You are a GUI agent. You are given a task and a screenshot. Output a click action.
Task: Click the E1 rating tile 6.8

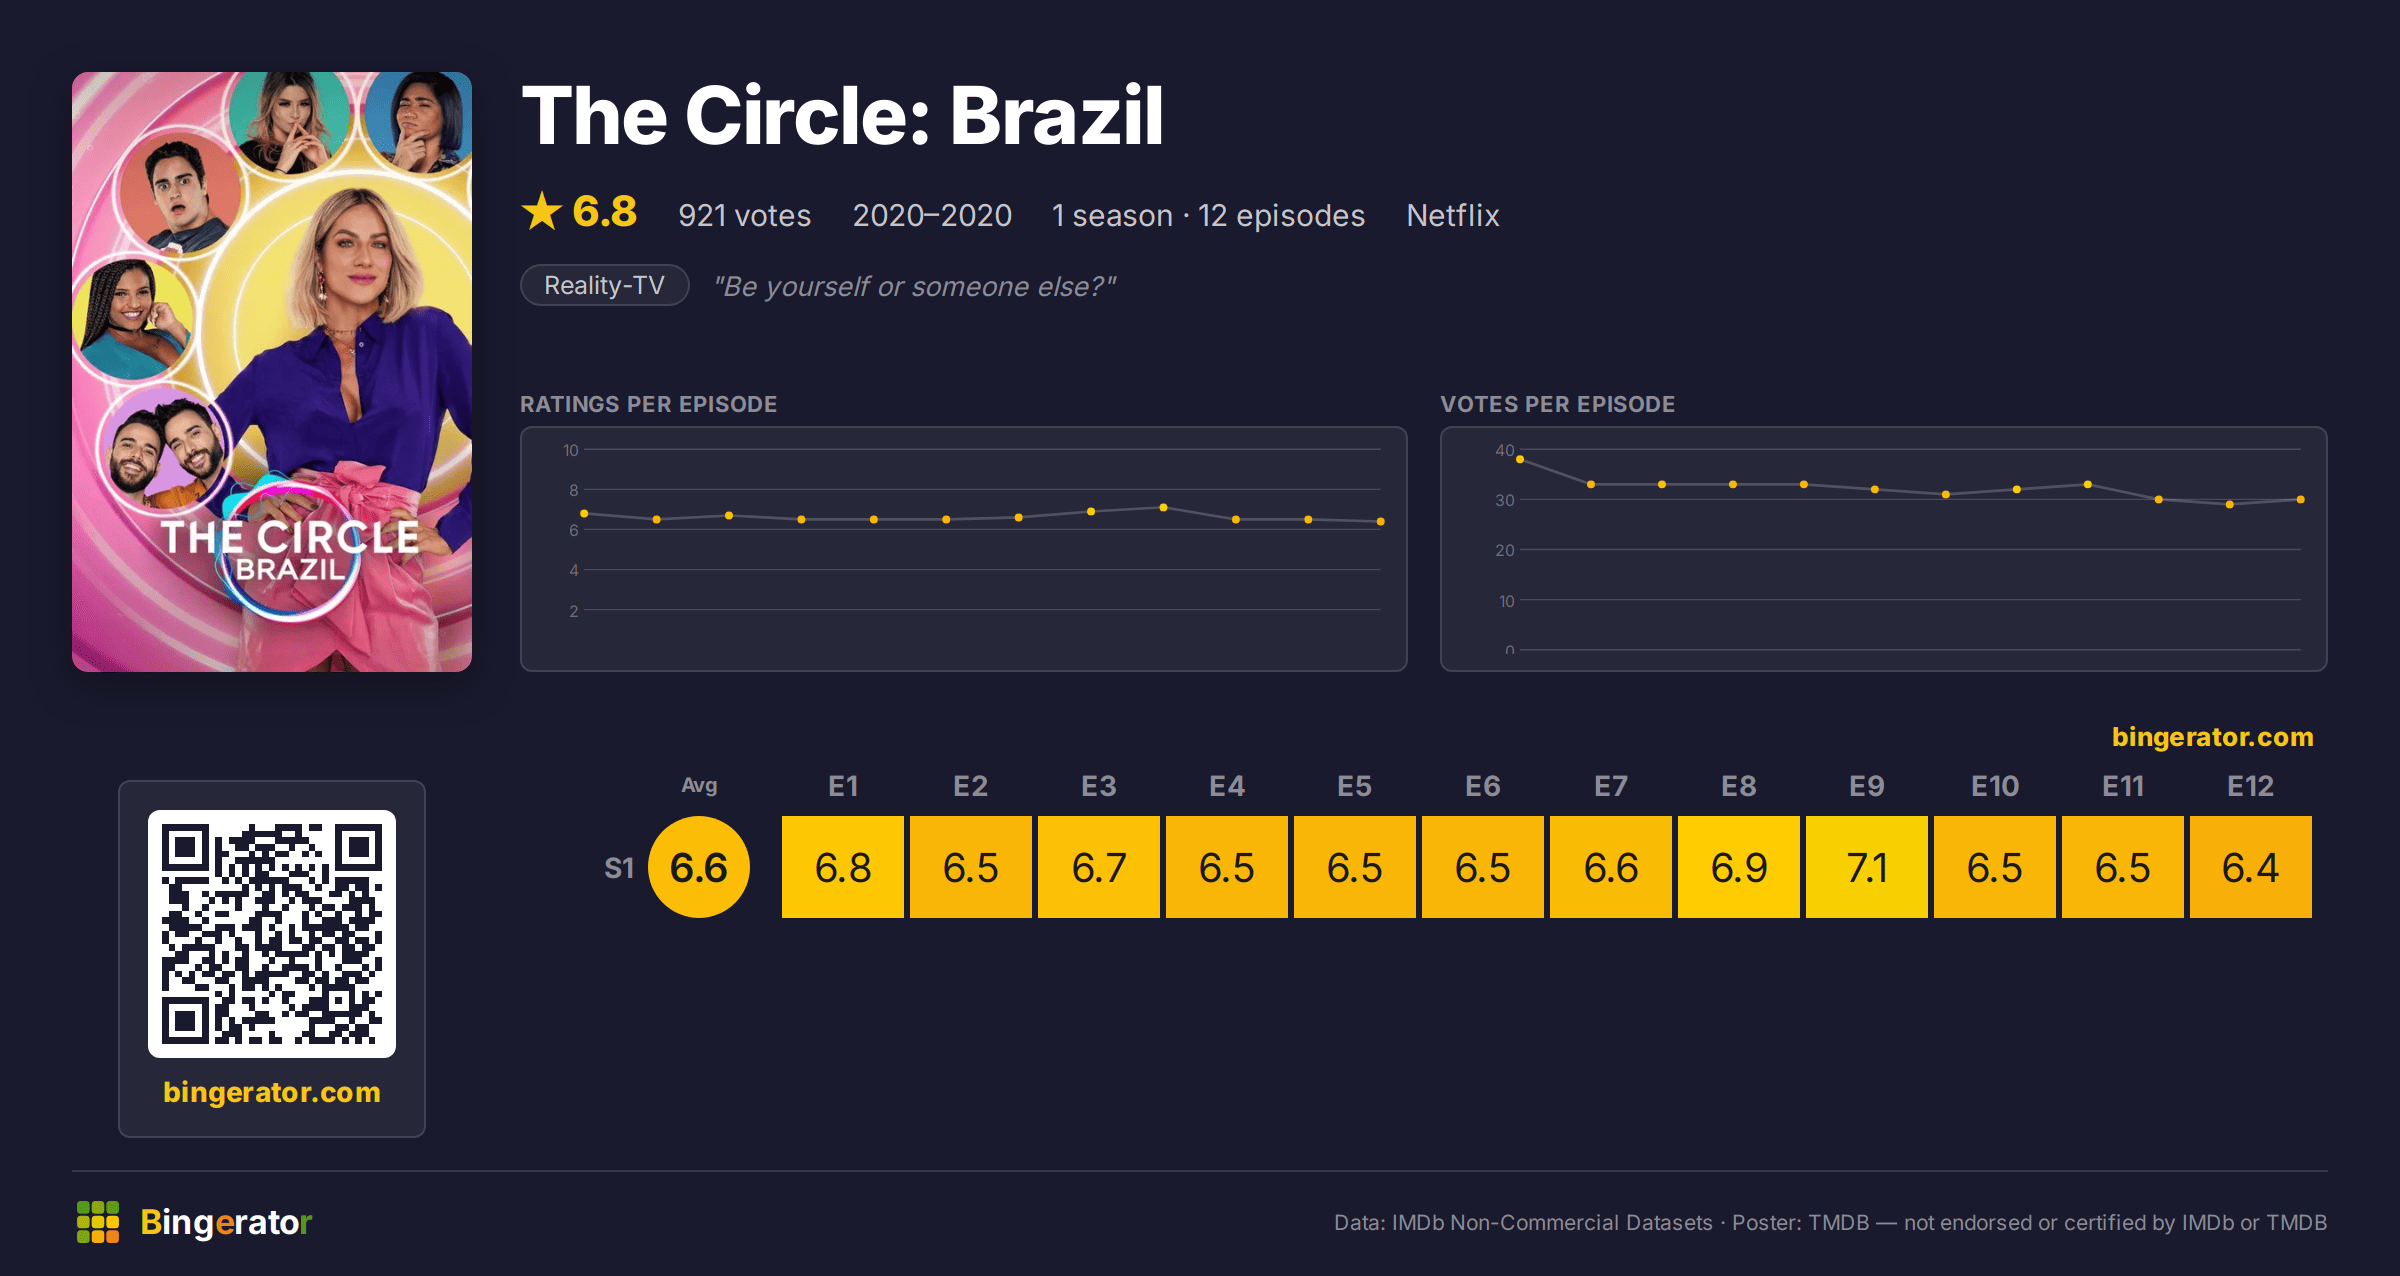(x=843, y=867)
